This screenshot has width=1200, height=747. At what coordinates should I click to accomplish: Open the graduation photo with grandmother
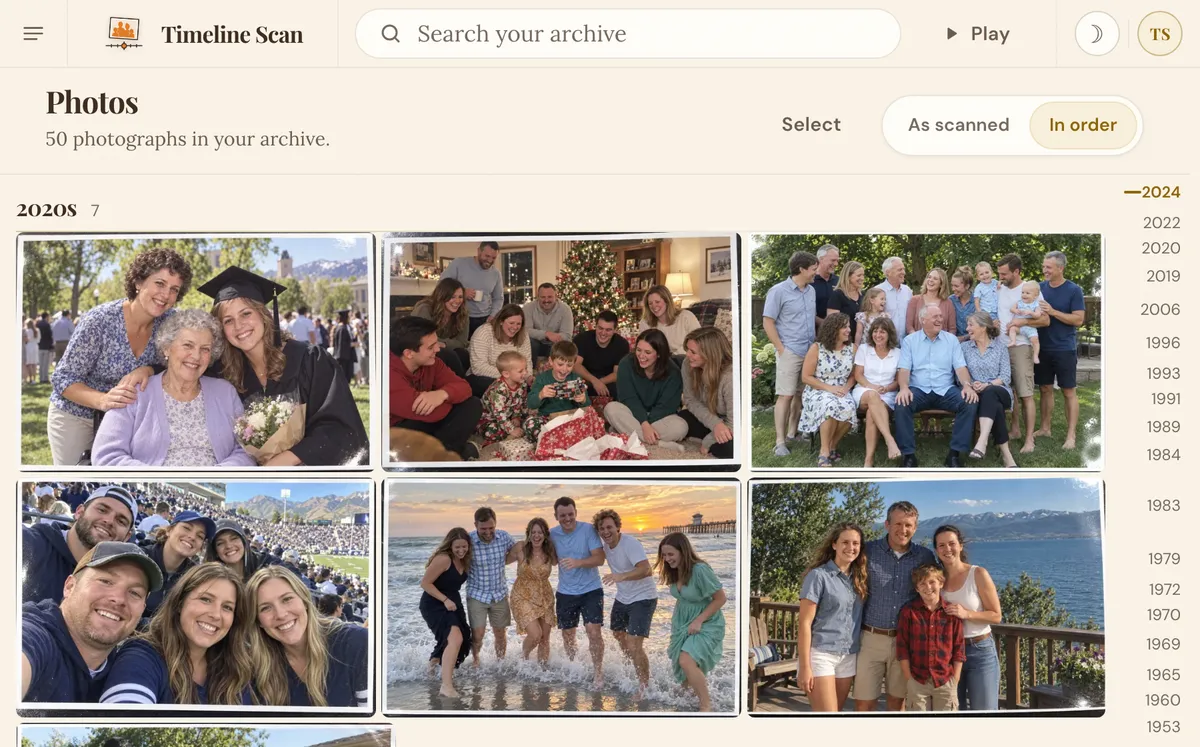click(x=195, y=351)
